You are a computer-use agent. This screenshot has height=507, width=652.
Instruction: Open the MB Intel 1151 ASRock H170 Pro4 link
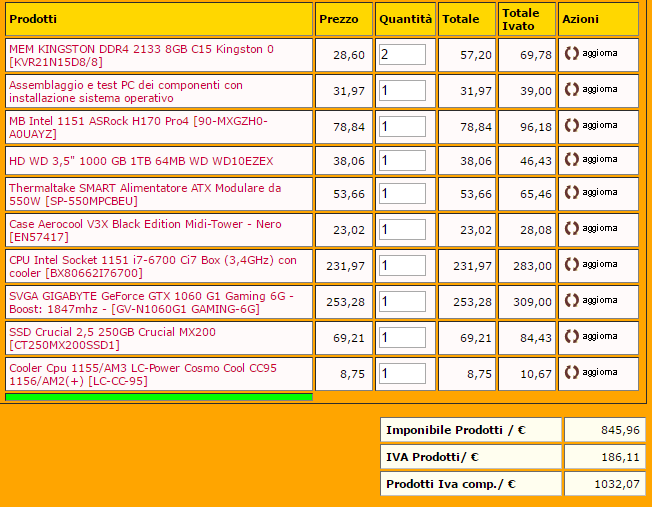[138, 127]
